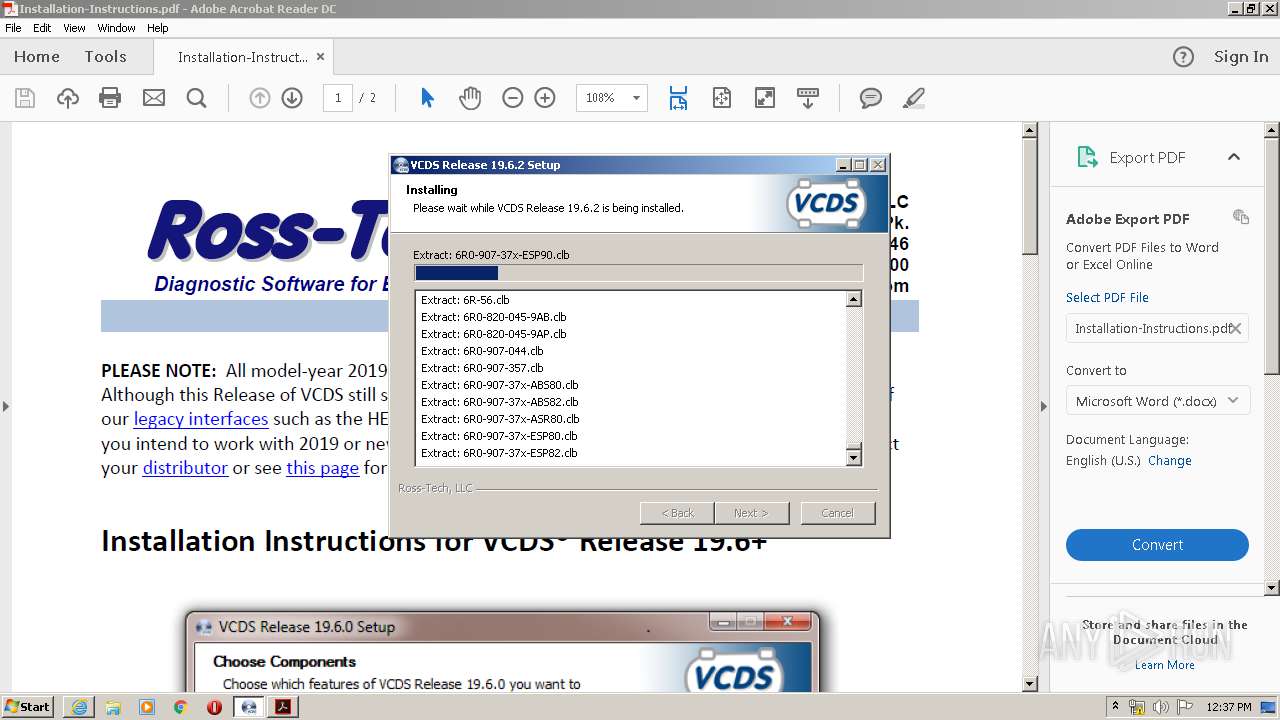
Task: Open the Window menu
Action: 117,28
